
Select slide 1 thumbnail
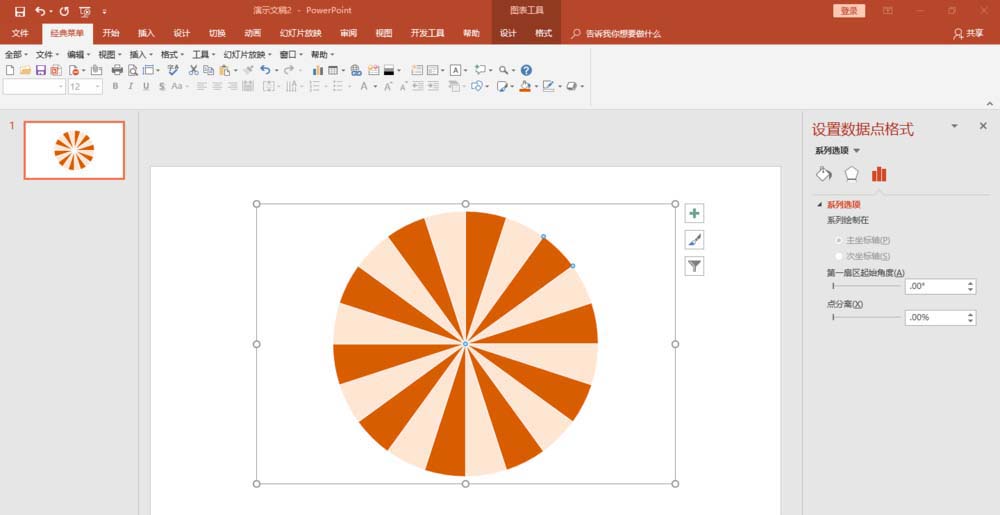point(74,150)
